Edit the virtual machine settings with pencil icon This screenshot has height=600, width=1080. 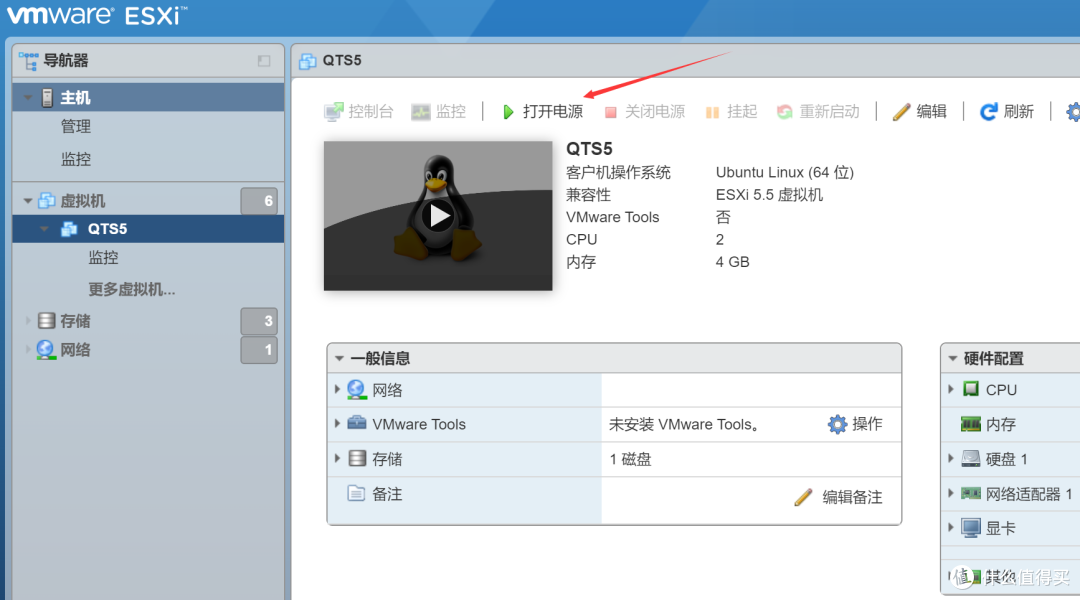click(919, 111)
